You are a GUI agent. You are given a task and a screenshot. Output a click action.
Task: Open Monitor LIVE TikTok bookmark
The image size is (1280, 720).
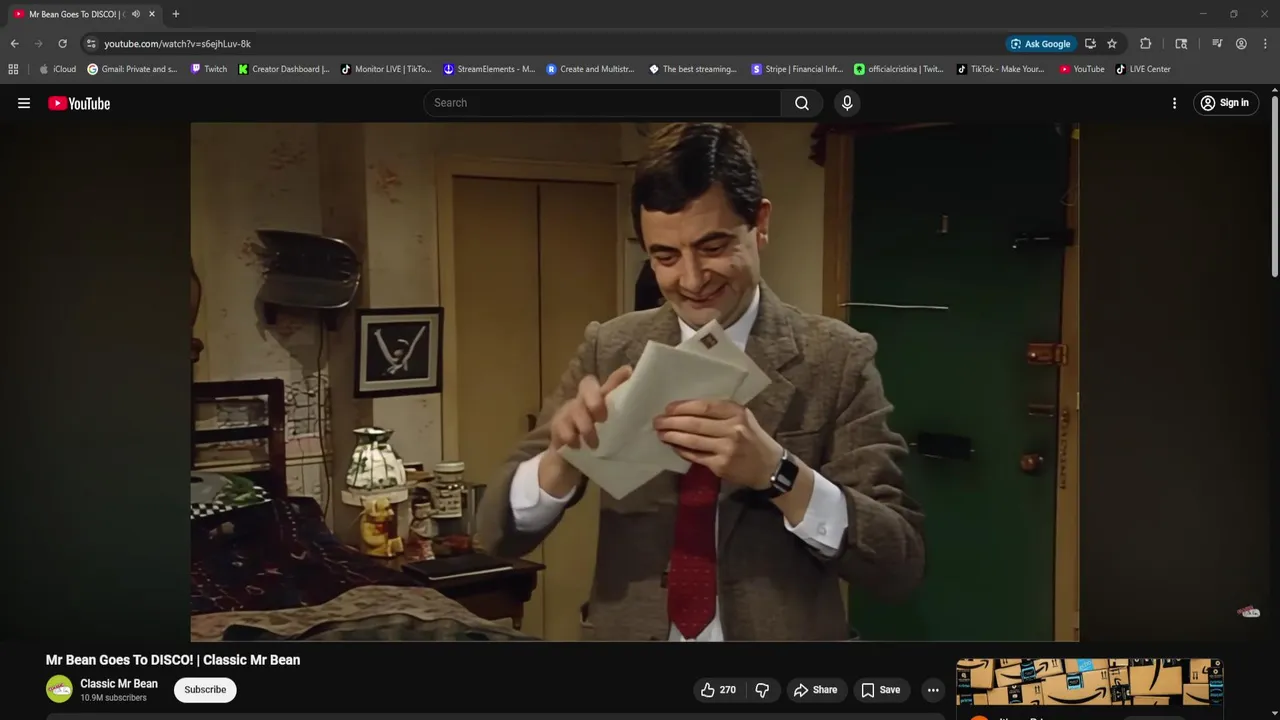[x=386, y=69]
